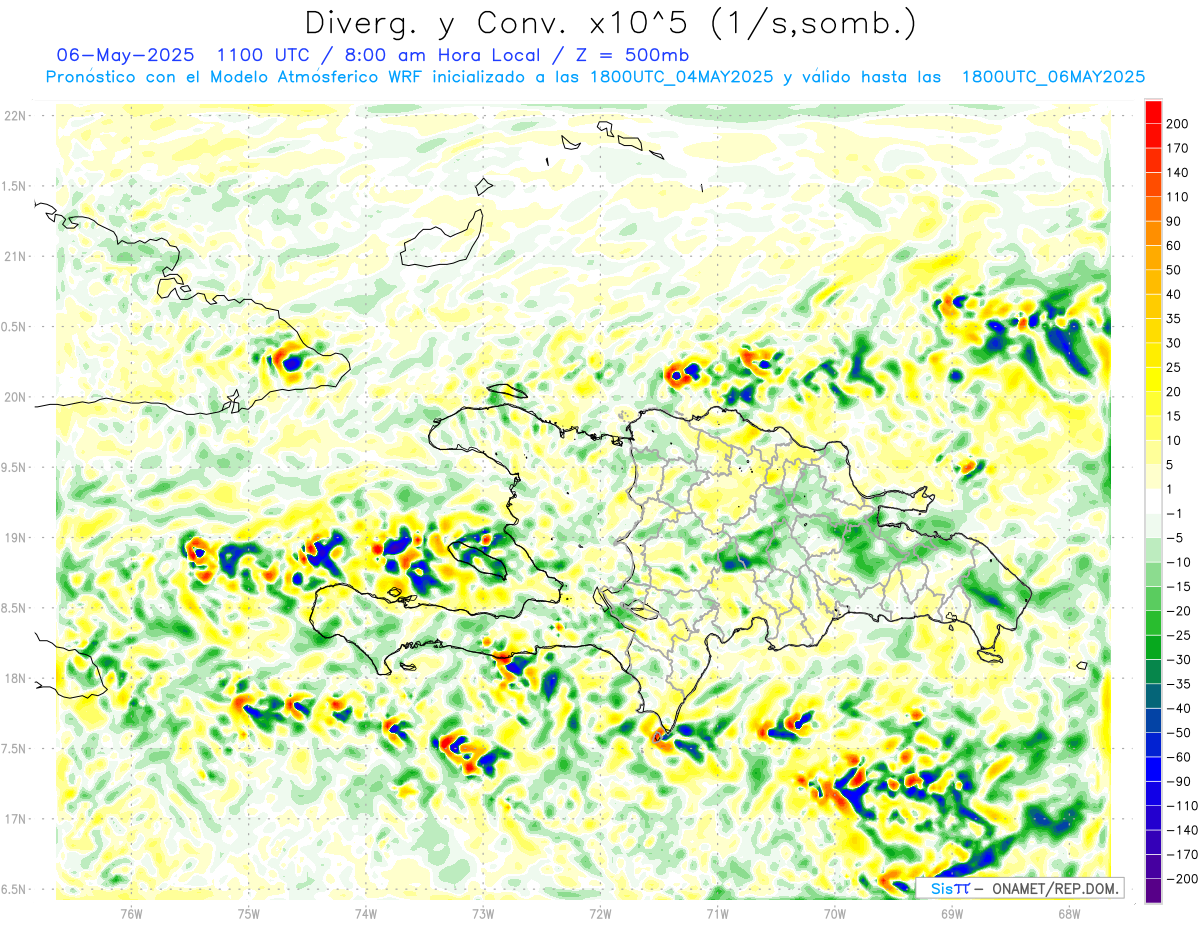Click the '8.5N' latitude label
This screenshot has height=927, width=1200.
point(14,608)
